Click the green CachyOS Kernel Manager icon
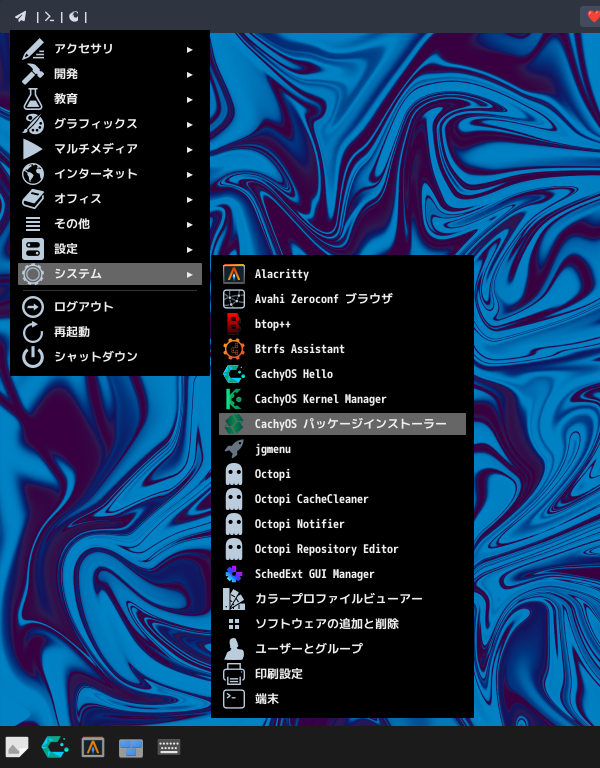Screen dimensions: 600x768 click(234, 399)
